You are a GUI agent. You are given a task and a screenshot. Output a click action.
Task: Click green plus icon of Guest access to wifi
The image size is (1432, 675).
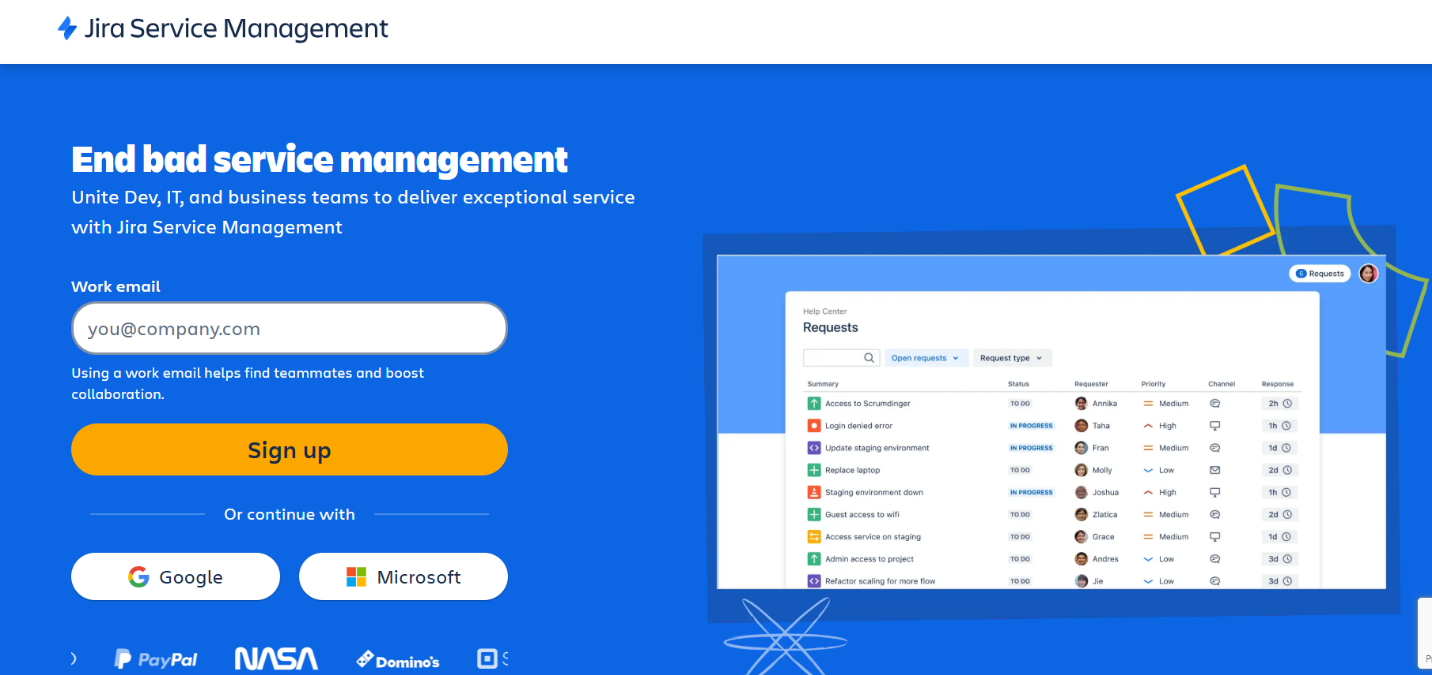tap(814, 514)
